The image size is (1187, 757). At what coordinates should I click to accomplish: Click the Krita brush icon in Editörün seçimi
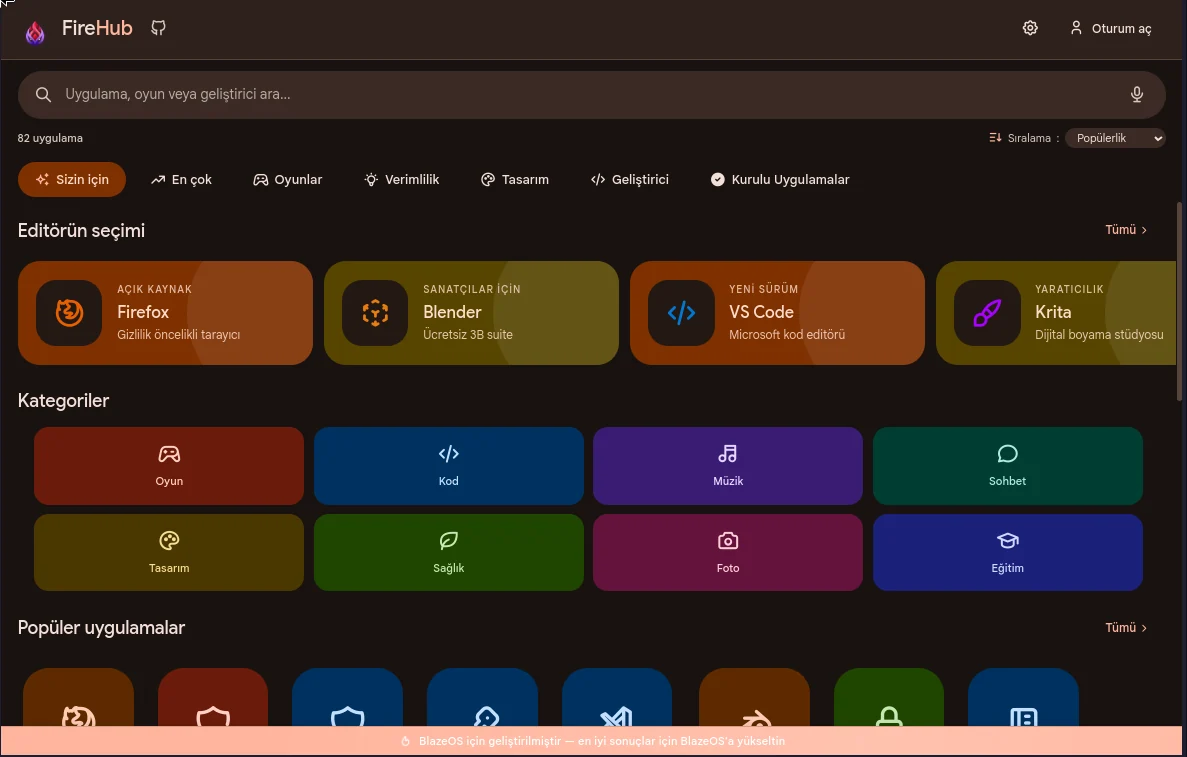point(987,313)
